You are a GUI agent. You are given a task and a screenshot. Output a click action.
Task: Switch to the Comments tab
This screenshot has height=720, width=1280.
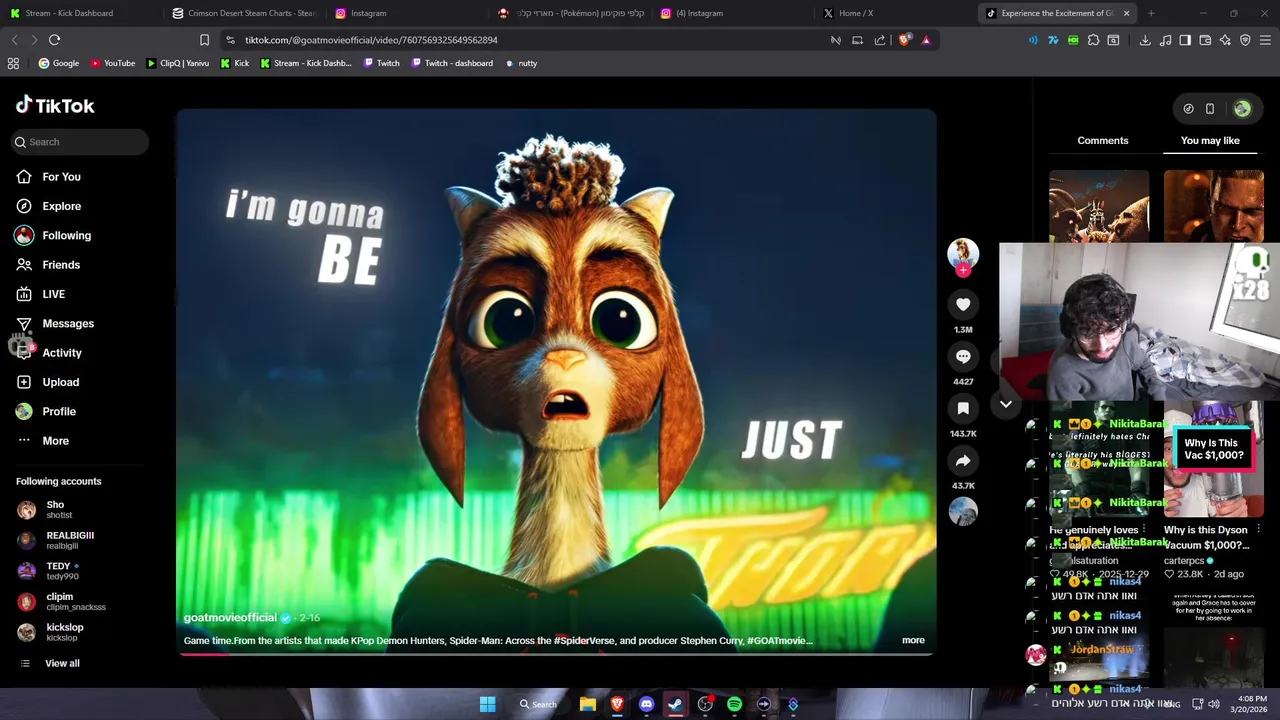pyautogui.click(x=1102, y=141)
